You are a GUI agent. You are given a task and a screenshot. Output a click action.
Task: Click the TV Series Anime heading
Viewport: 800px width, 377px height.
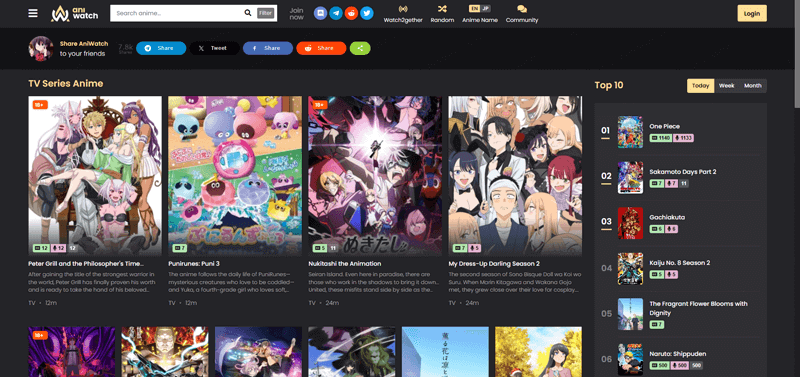point(66,84)
